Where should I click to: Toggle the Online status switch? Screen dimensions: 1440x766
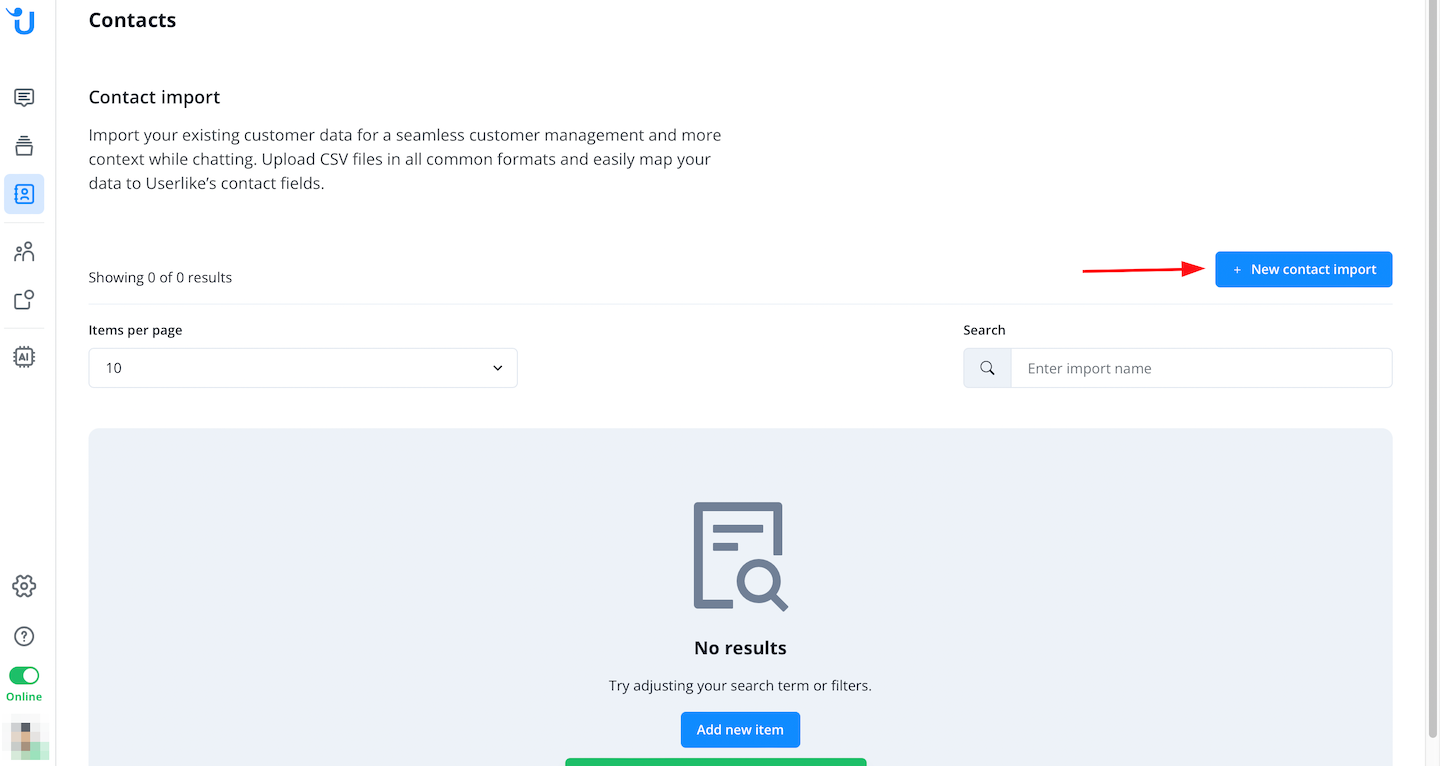tap(24, 676)
